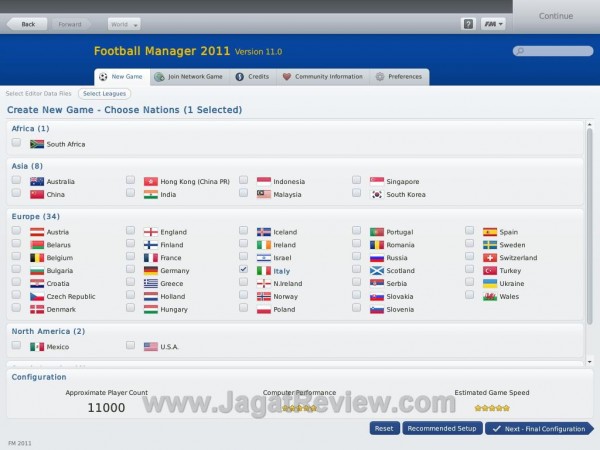Click the Germany flag icon
Image resolution: width=600 pixels, height=450 pixels.
(151, 271)
